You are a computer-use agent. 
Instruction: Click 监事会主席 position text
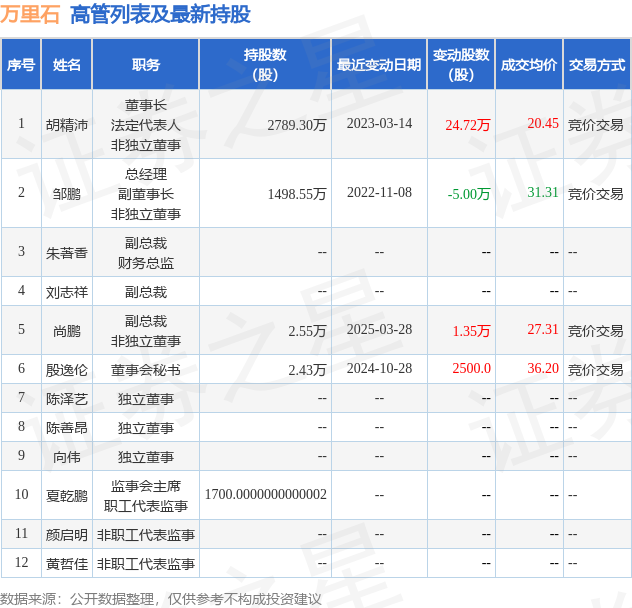coord(146,486)
